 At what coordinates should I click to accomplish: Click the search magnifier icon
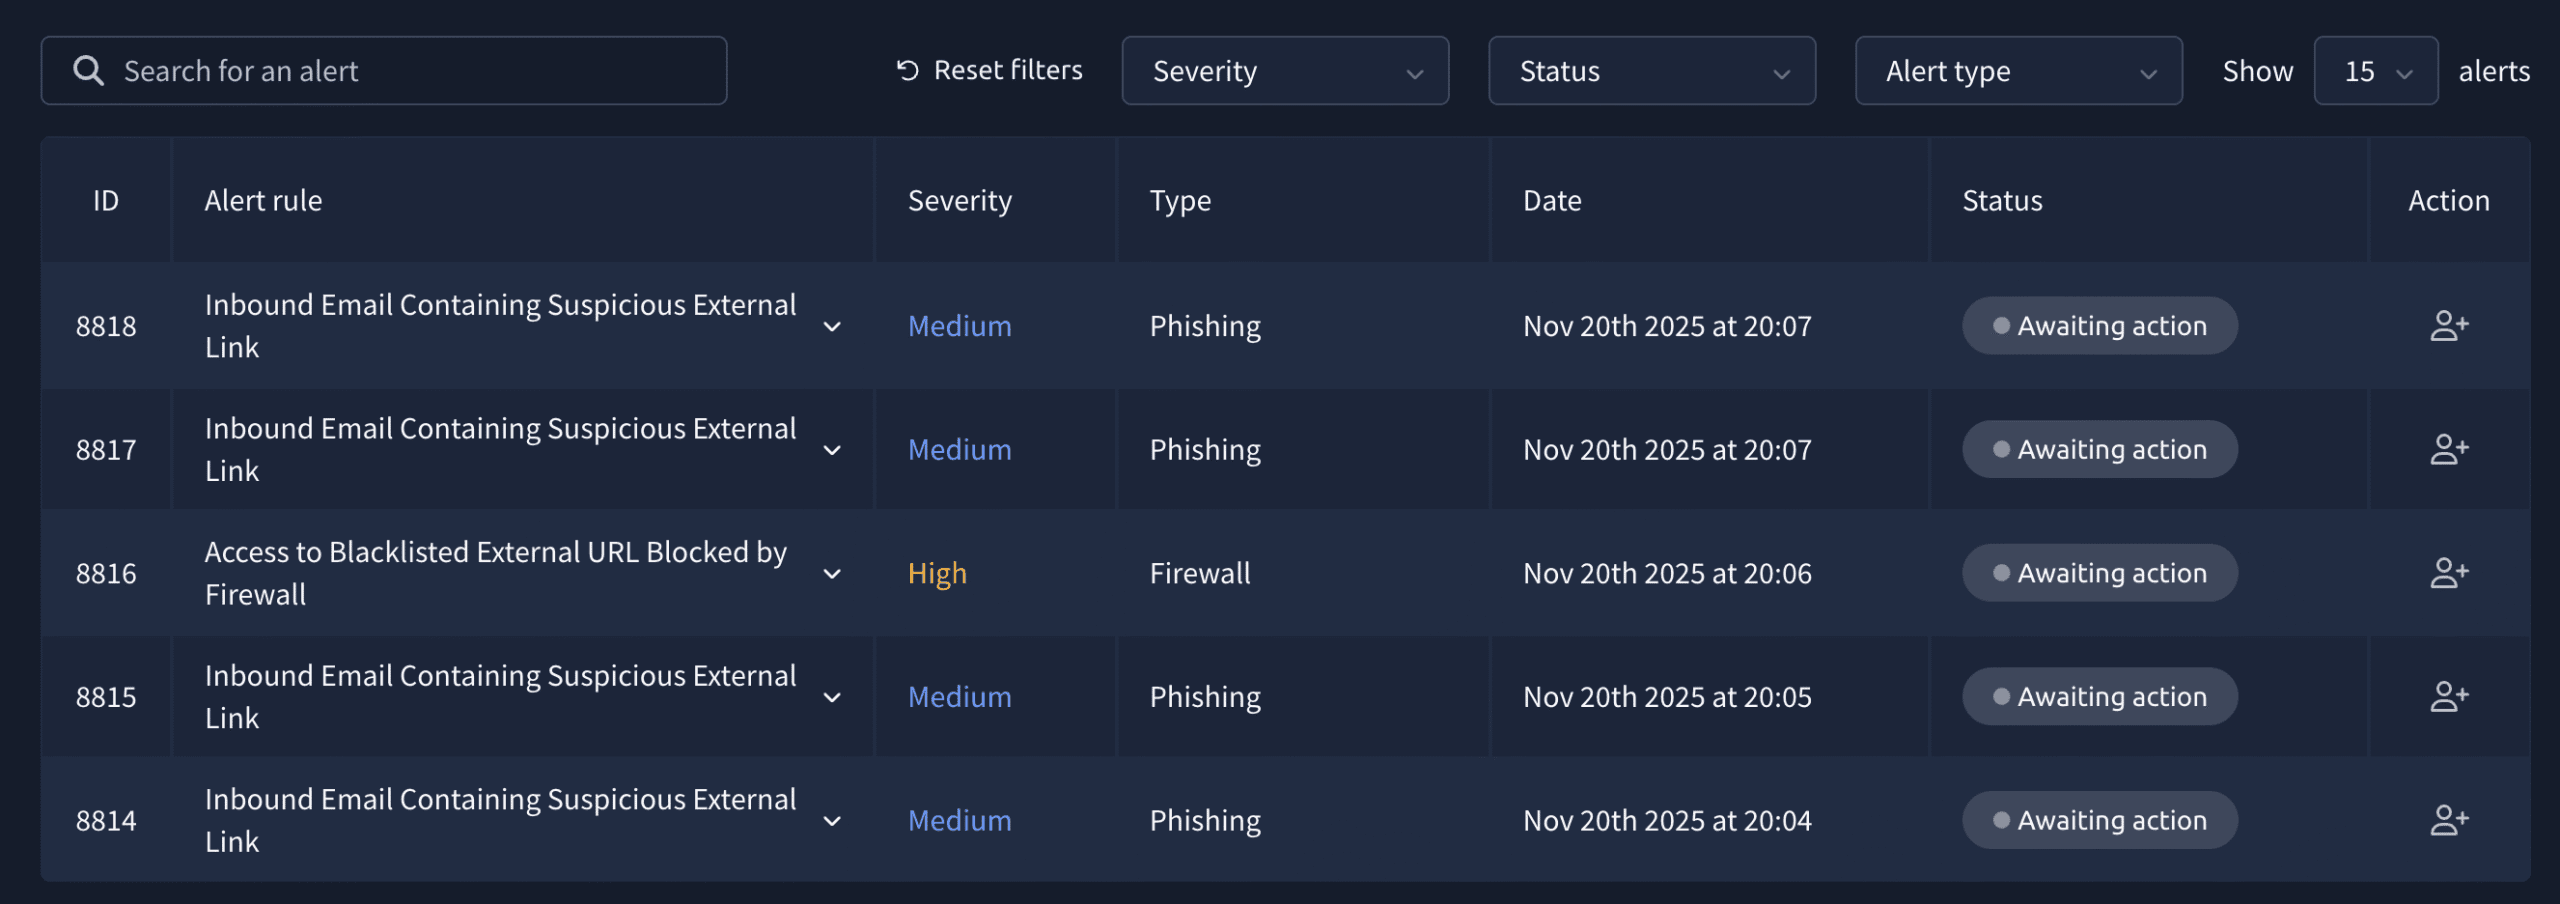point(88,71)
